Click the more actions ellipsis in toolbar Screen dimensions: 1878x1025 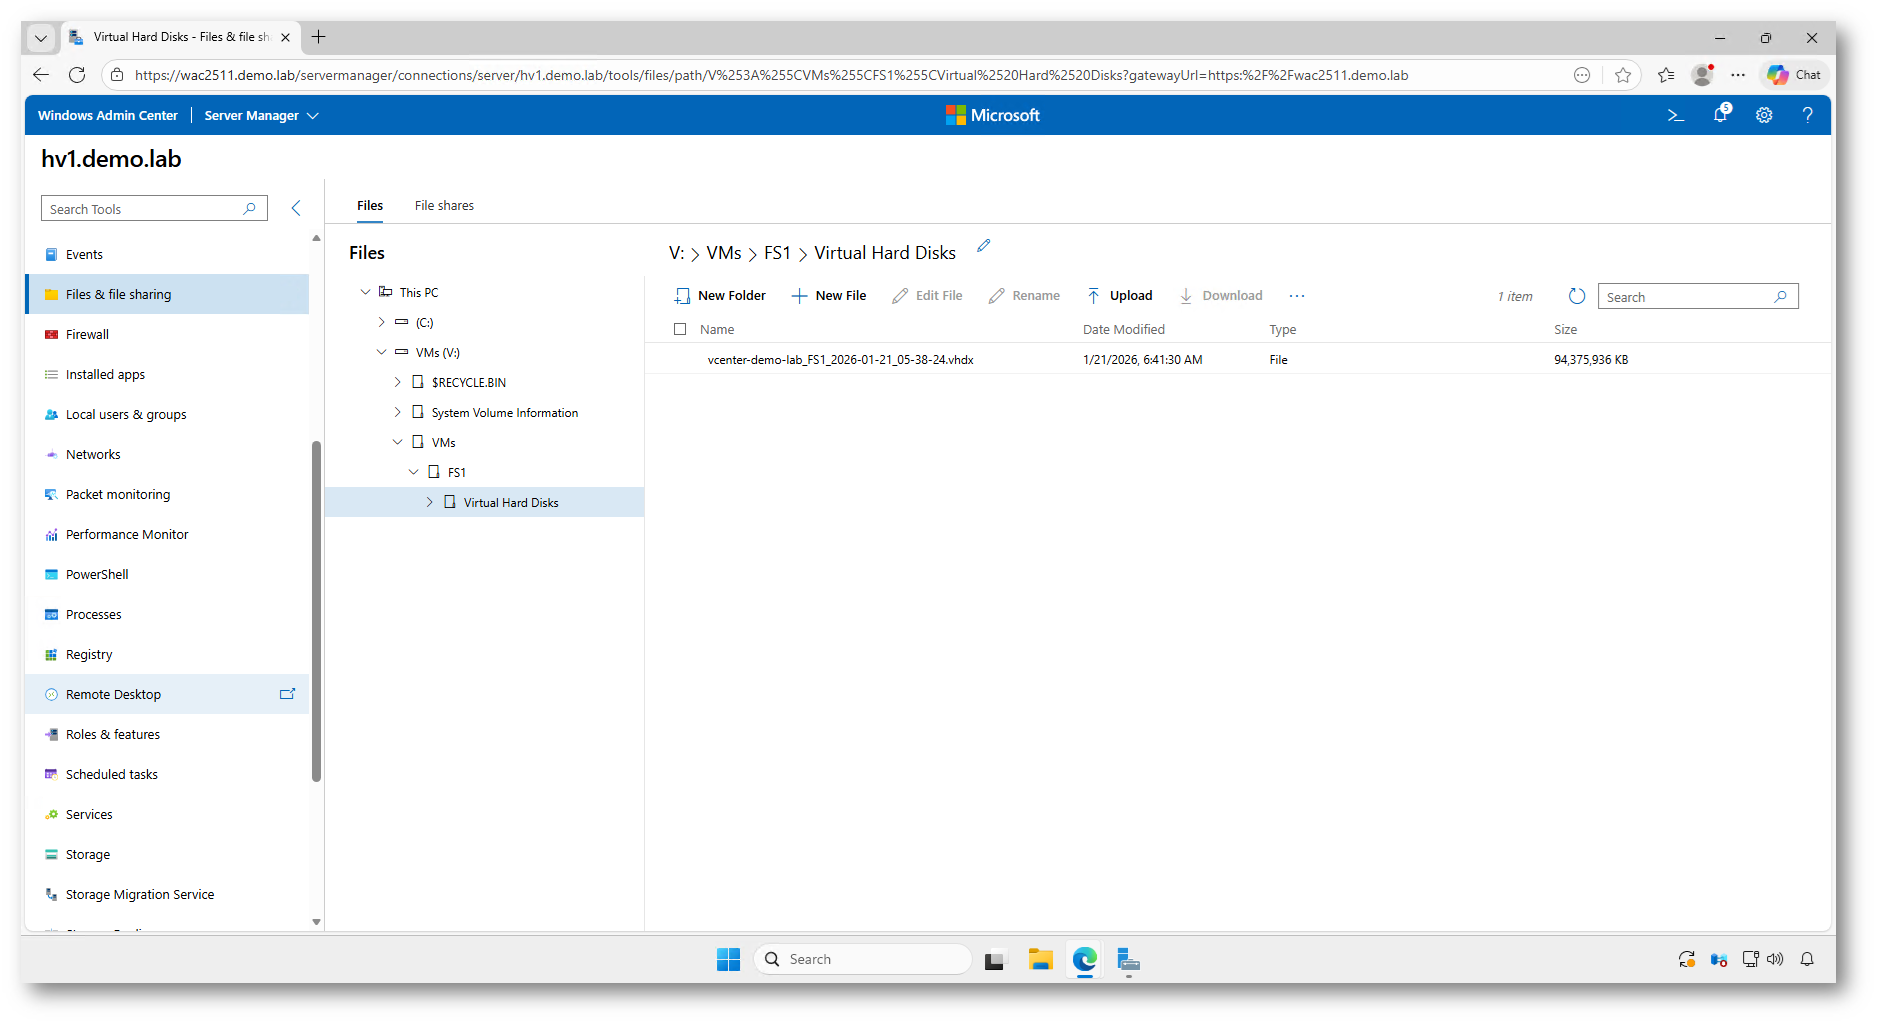click(1297, 296)
